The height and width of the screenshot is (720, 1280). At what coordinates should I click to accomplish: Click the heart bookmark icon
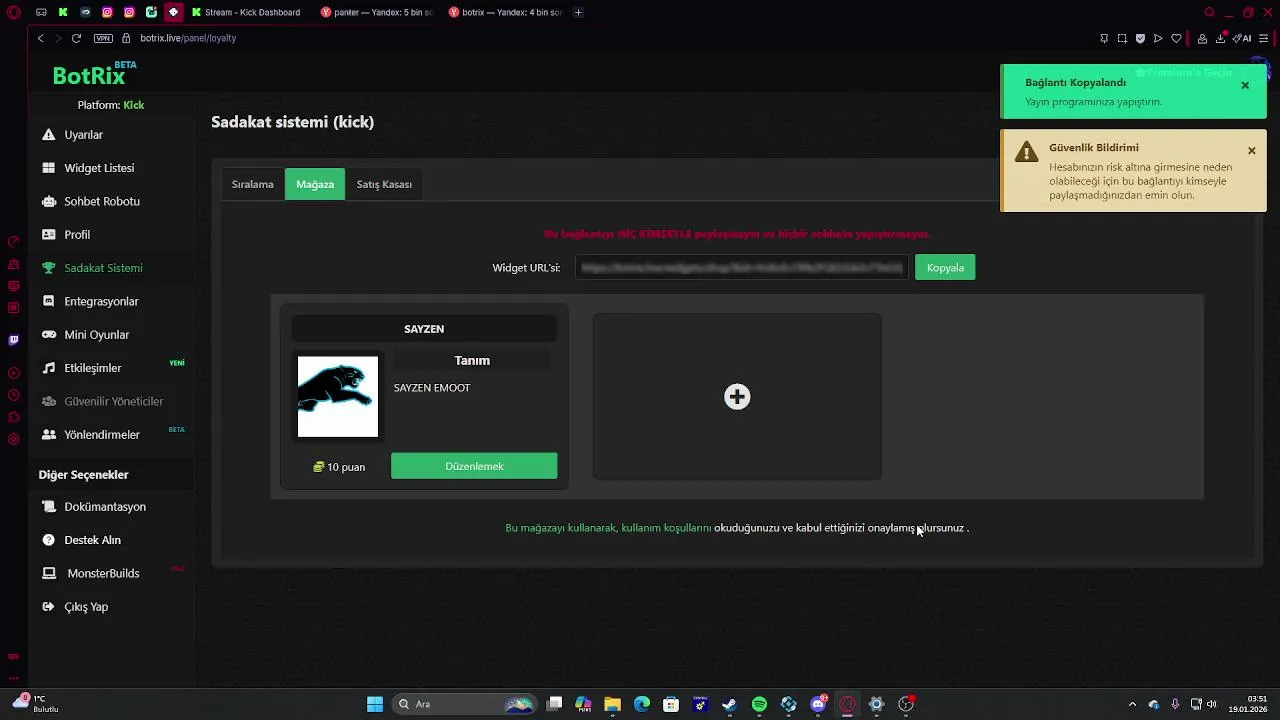pyautogui.click(x=1176, y=38)
